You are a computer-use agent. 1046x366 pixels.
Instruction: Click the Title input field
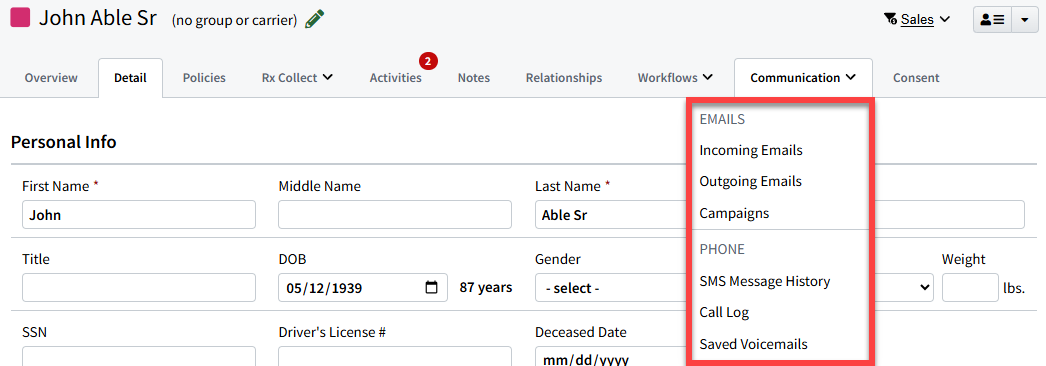139,287
